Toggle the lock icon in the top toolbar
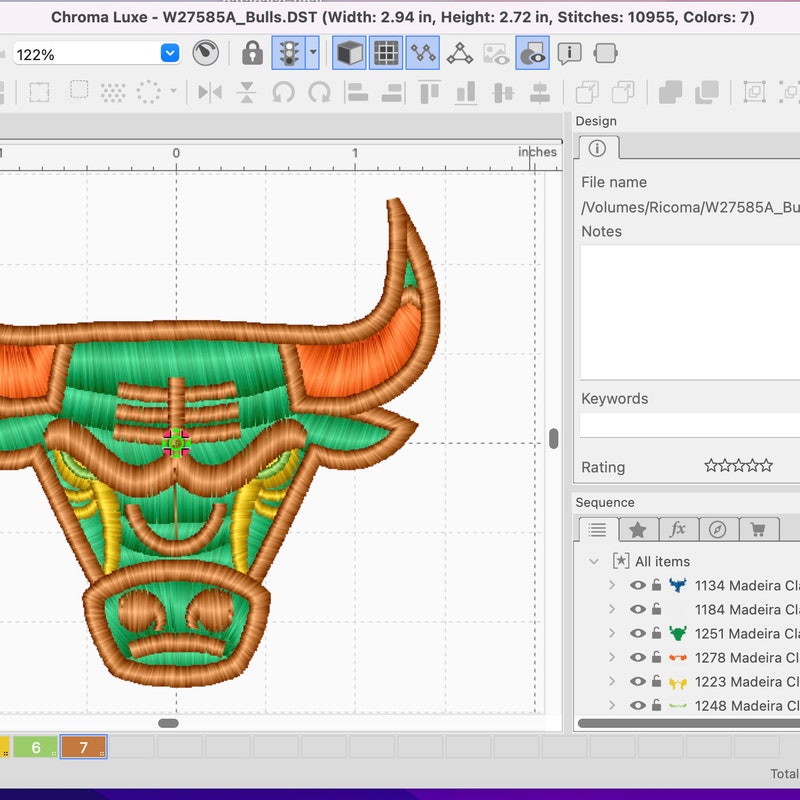 click(x=250, y=53)
